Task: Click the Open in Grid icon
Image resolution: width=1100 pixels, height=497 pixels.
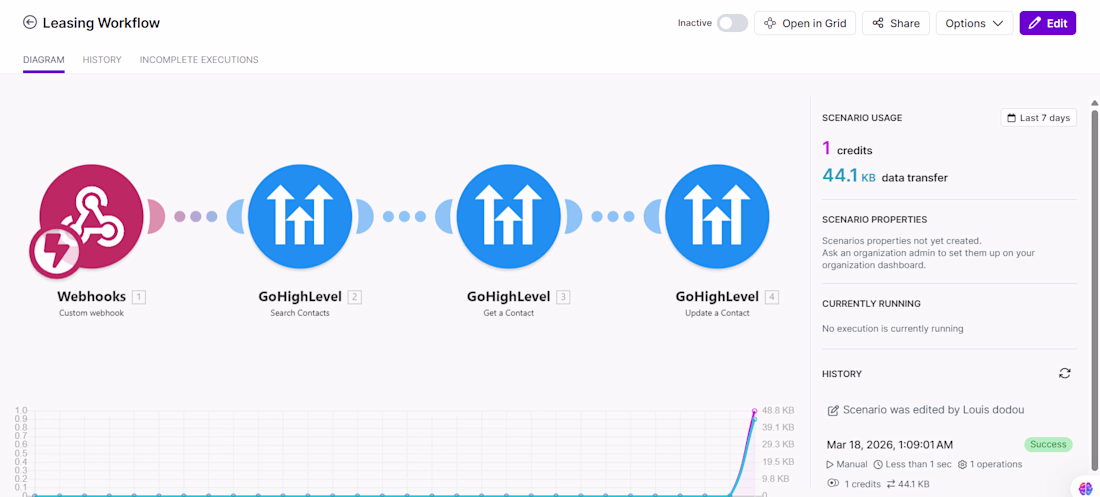Action: tap(770, 23)
